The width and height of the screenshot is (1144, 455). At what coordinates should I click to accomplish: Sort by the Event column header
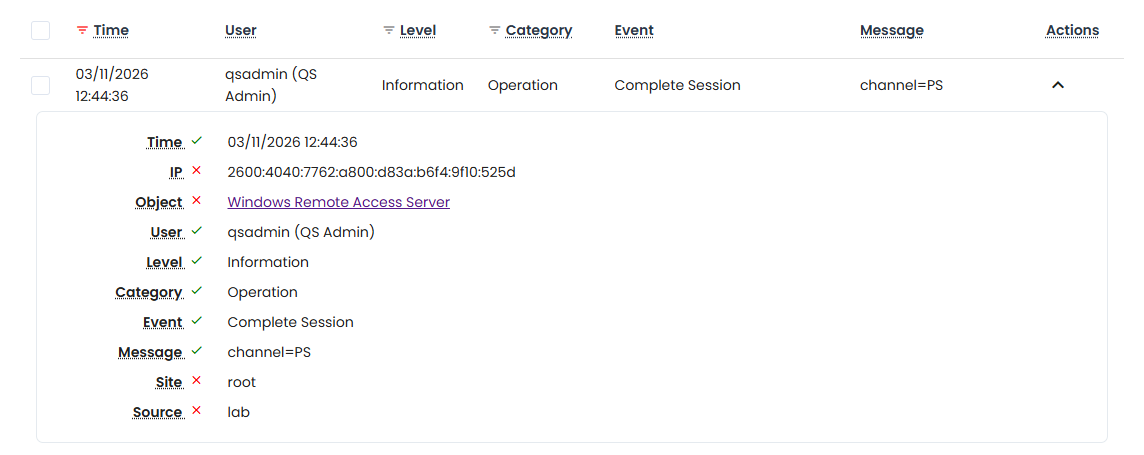click(x=634, y=31)
